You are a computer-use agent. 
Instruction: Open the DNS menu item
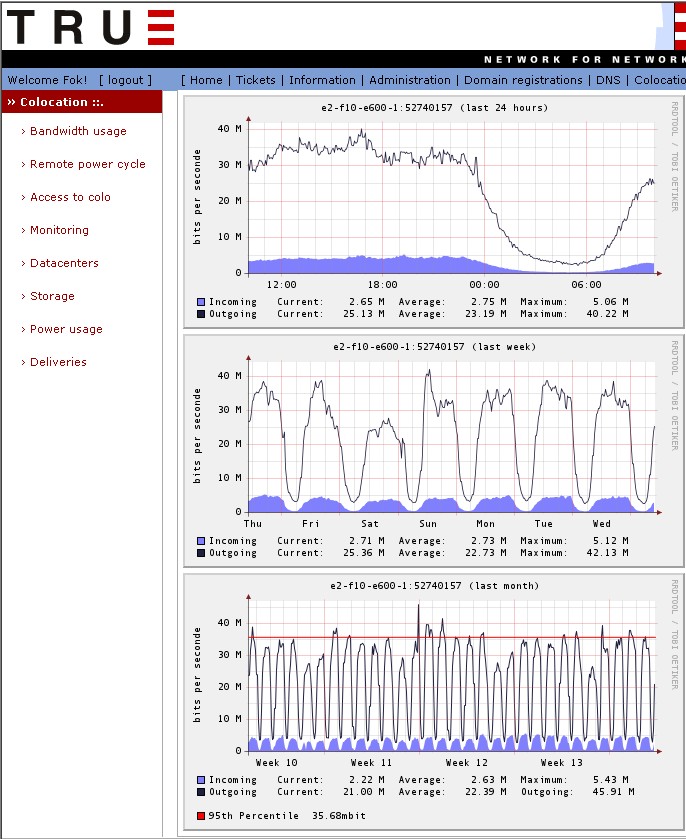608,80
